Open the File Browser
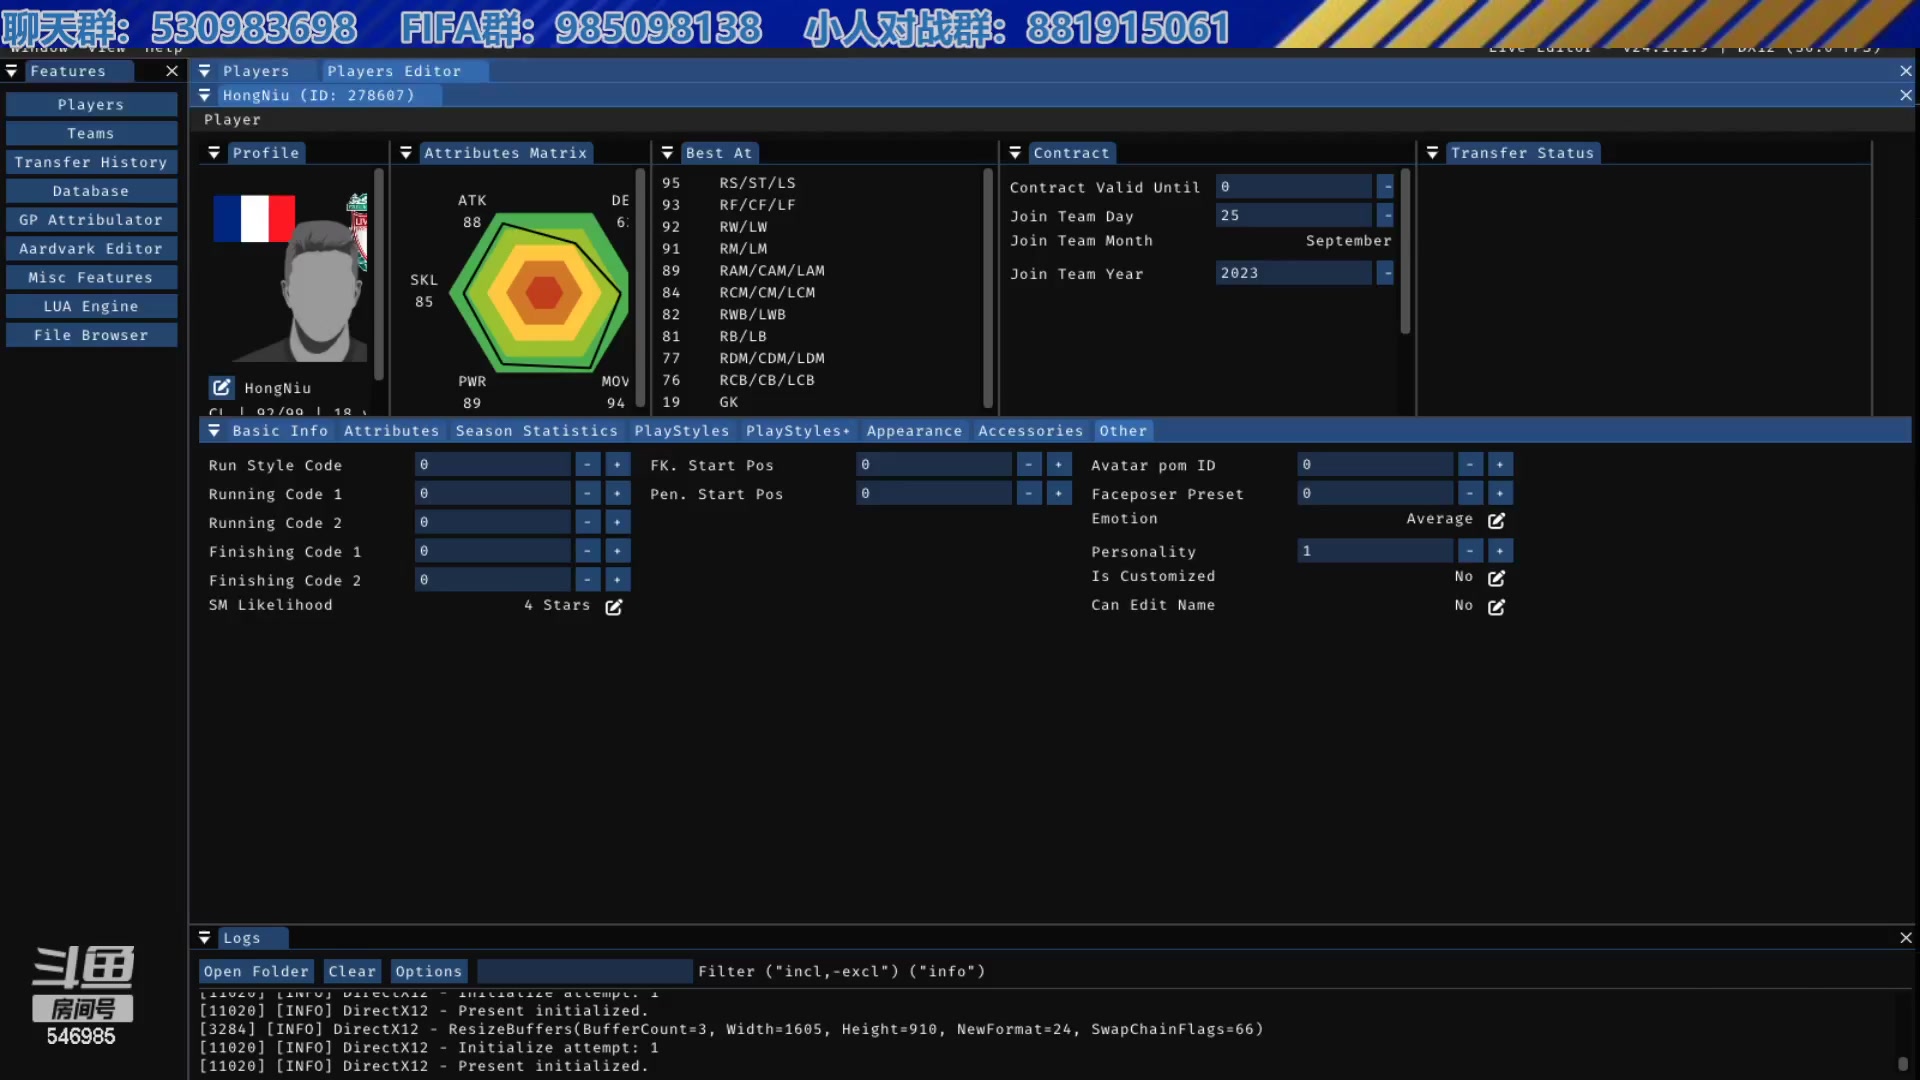The height and width of the screenshot is (1080, 1920). [x=91, y=335]
